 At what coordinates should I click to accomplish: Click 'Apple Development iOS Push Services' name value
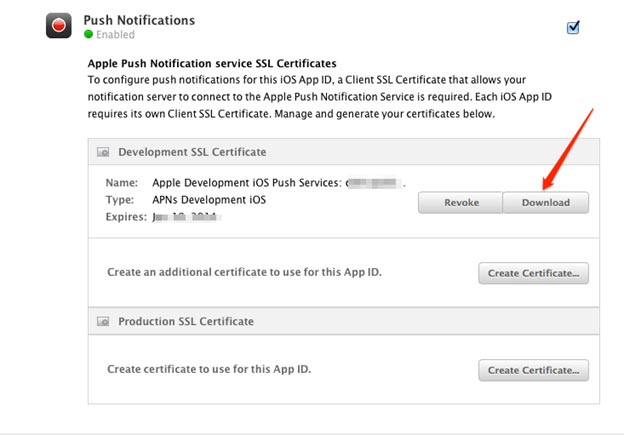click(247, 183)
